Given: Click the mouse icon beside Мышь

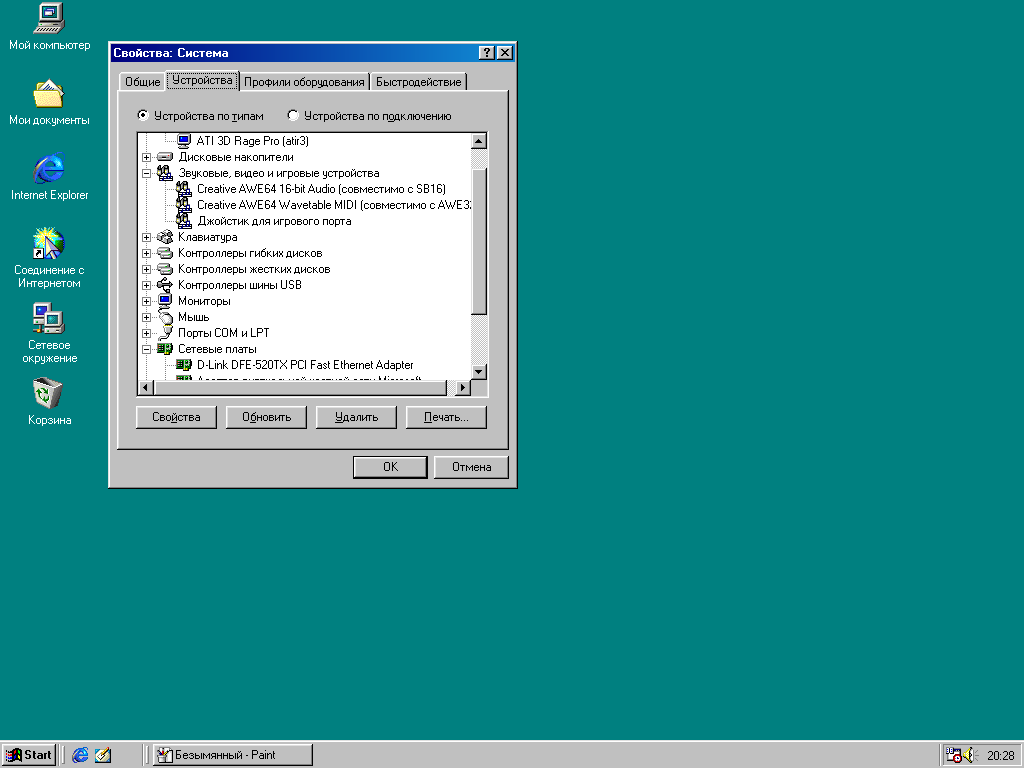Looking at the screenshot, I should pos(165,317).
